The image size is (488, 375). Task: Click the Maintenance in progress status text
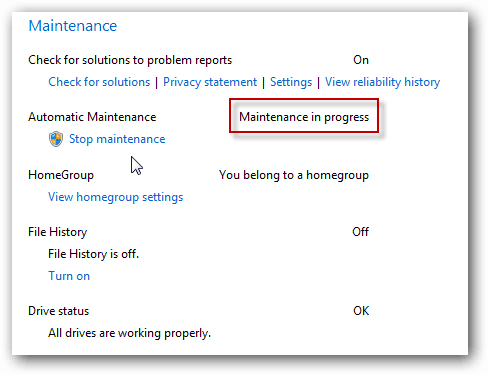click(x=304, y=117)
